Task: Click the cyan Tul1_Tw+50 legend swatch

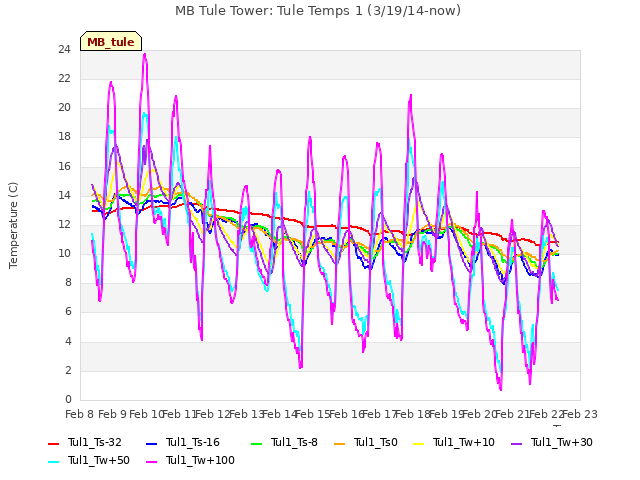Action: click(53, 461)
